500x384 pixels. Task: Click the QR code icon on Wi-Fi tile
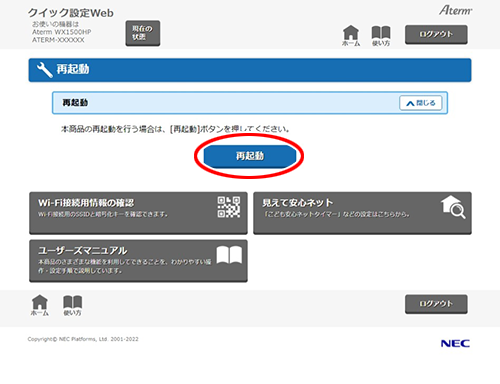click(229, 207)
